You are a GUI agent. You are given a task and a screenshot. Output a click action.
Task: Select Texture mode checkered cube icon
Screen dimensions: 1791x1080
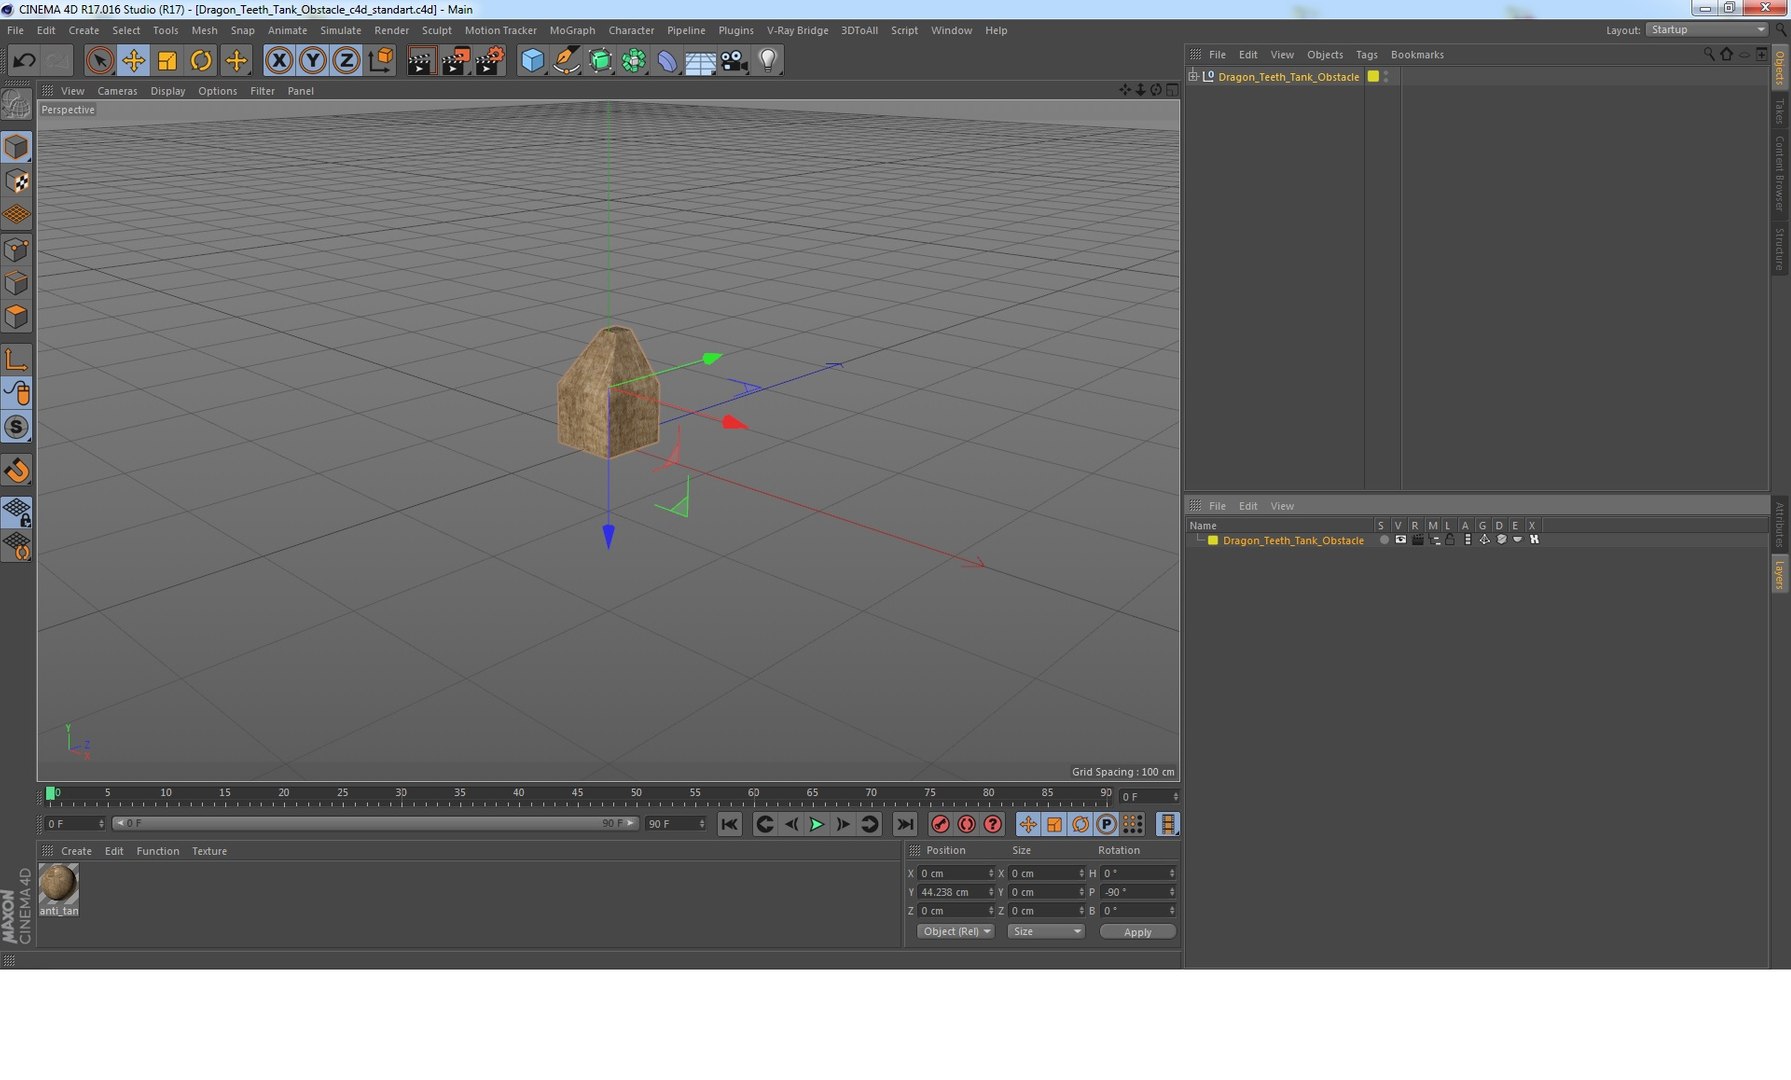pos(16,181)
